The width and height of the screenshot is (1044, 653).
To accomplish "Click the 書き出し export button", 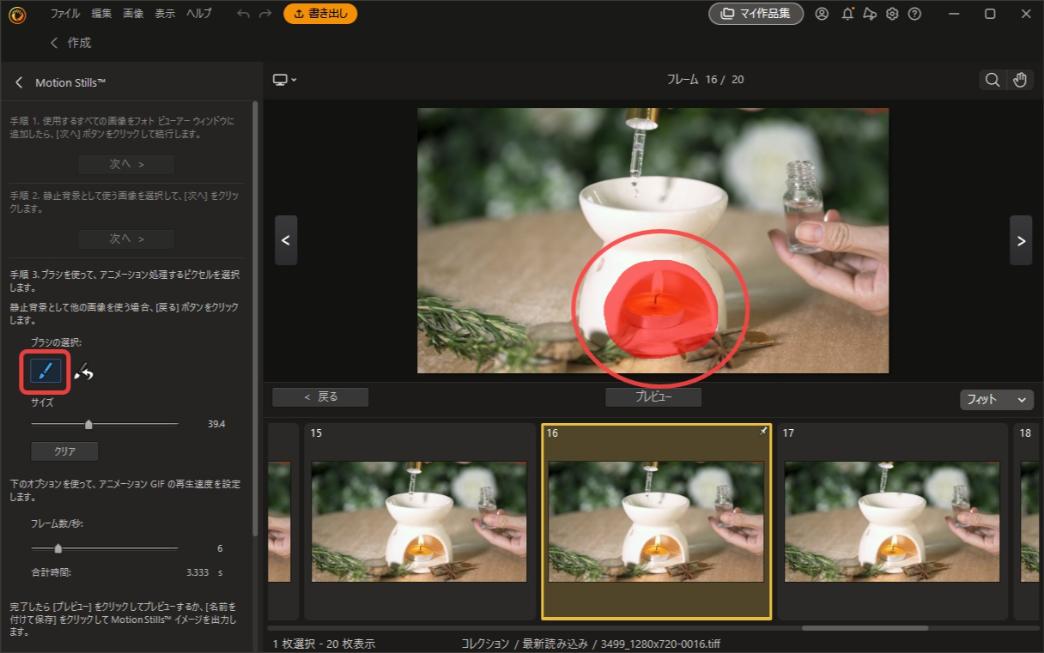I will coord(320,14).
